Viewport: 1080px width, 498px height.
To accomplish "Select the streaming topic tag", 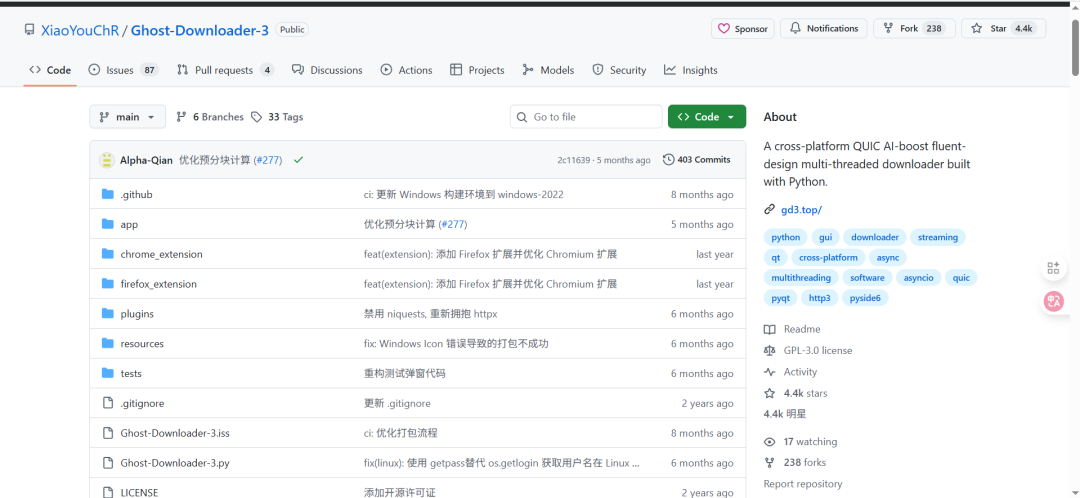I will (937, 237).
